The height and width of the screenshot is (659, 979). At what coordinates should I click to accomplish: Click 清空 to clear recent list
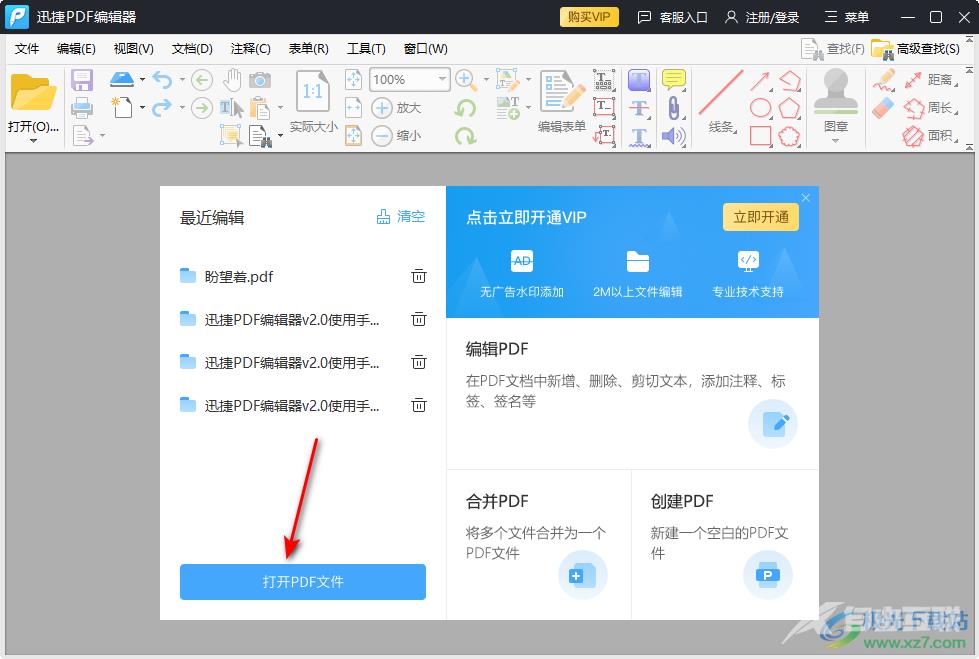pos(400,217)
